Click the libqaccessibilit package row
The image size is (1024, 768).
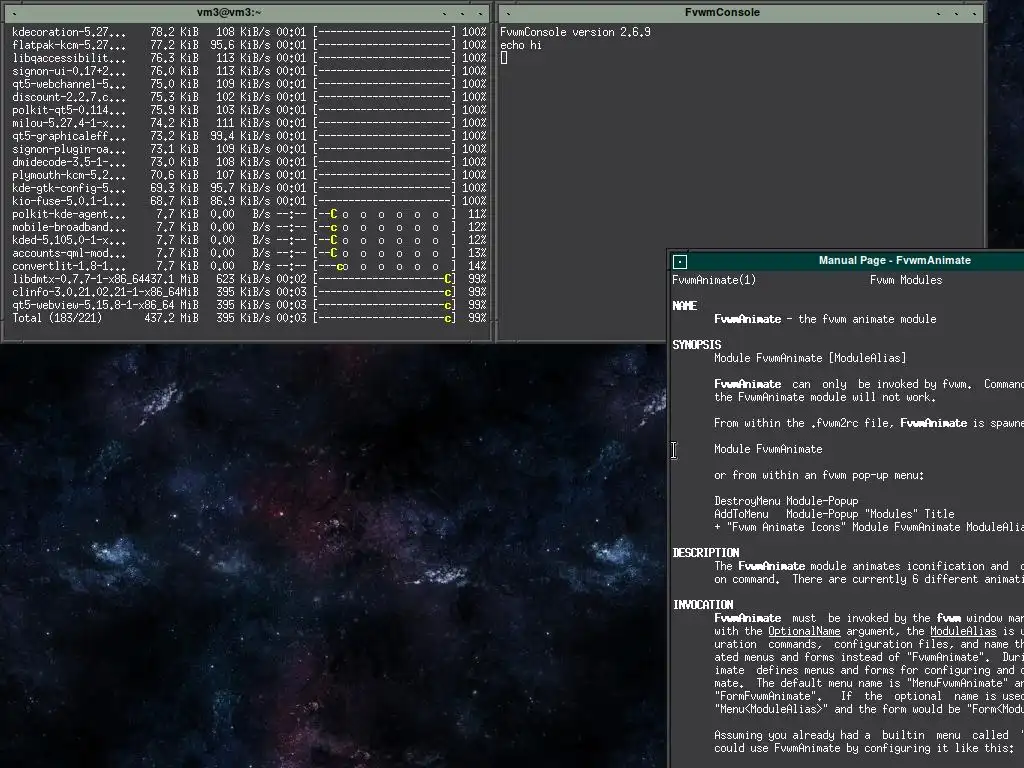(249, 58)
